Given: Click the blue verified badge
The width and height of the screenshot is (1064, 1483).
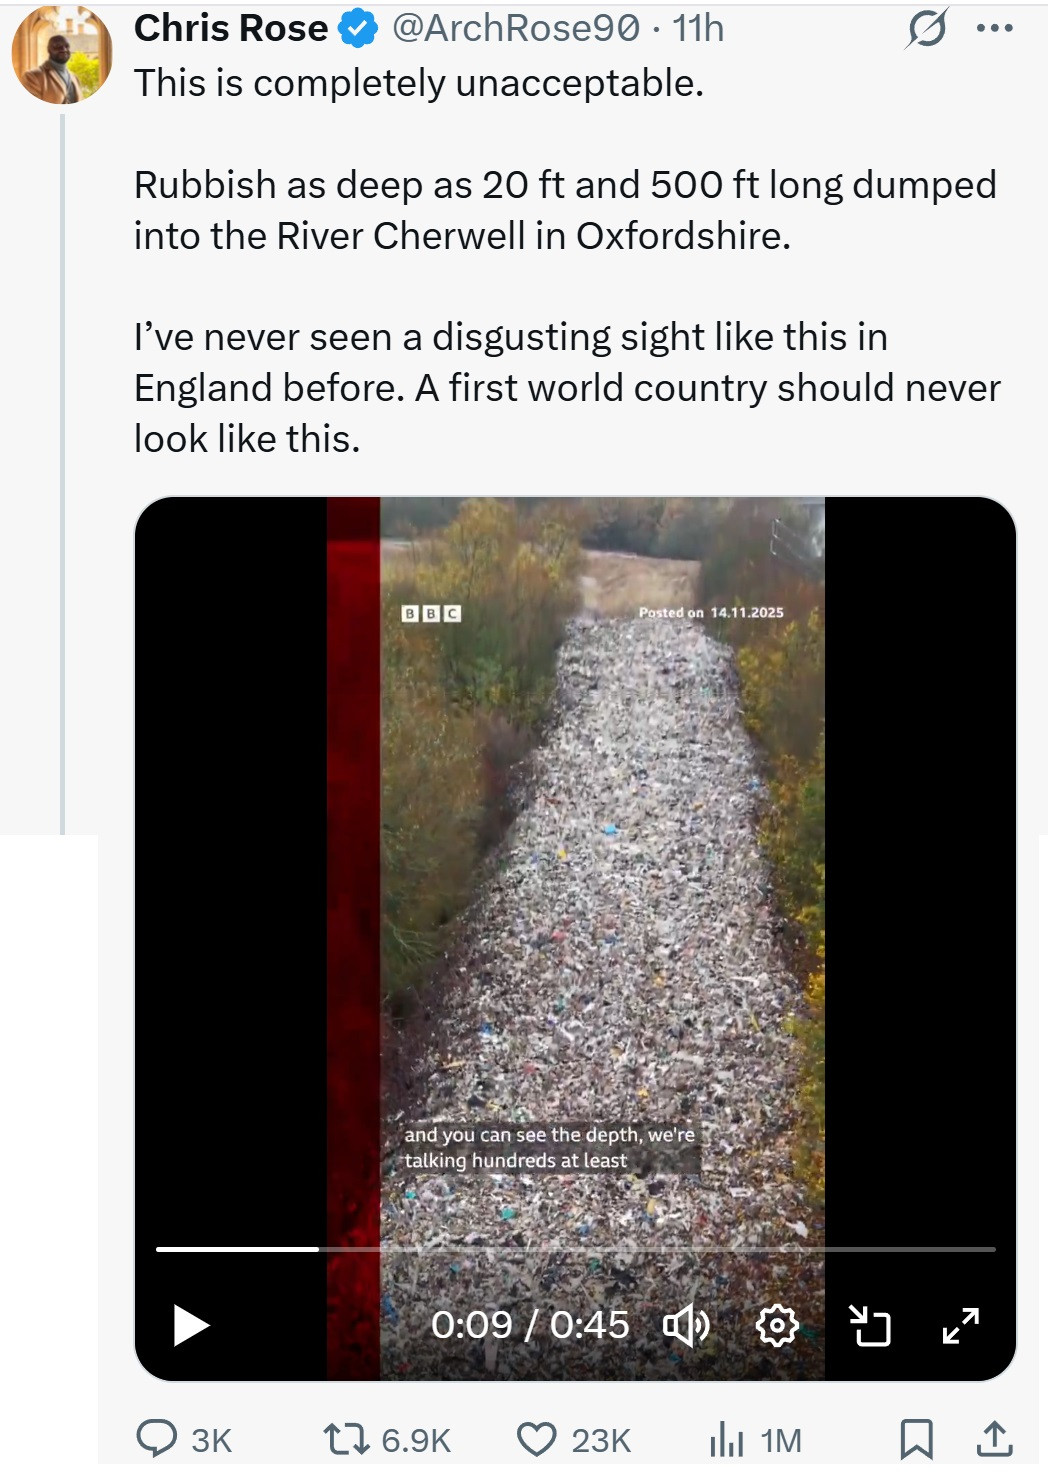Looking at the screenshot, I should tap(358, 29).
